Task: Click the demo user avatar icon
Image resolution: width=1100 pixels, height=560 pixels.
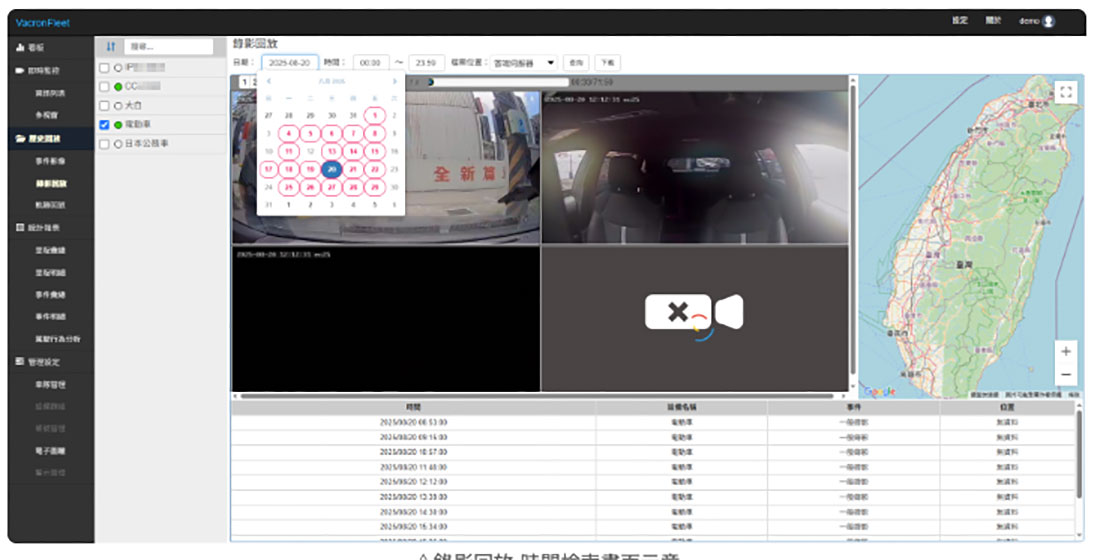Action: coord(1048,21)
